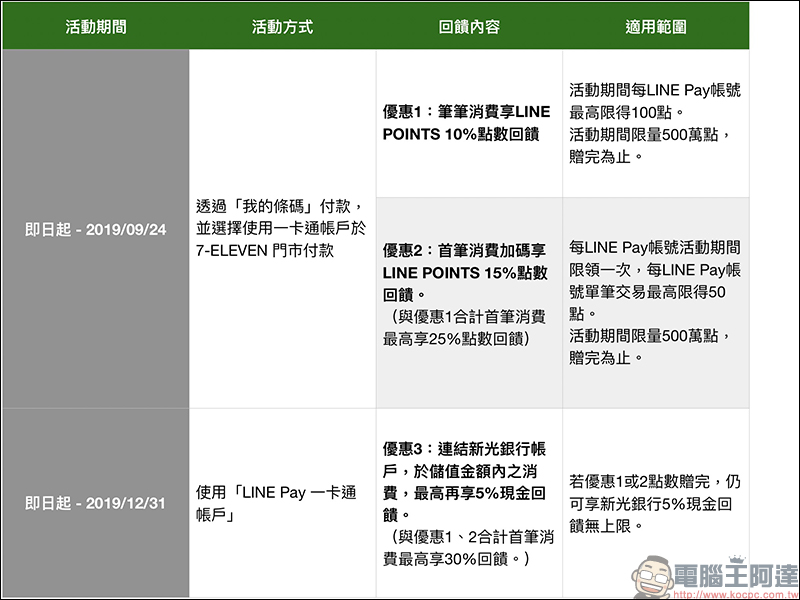This screenshot has height=600, width=800.
Task: Click the 最高享25%點數回饋 parenthetical note
Action: pos(466,328)
